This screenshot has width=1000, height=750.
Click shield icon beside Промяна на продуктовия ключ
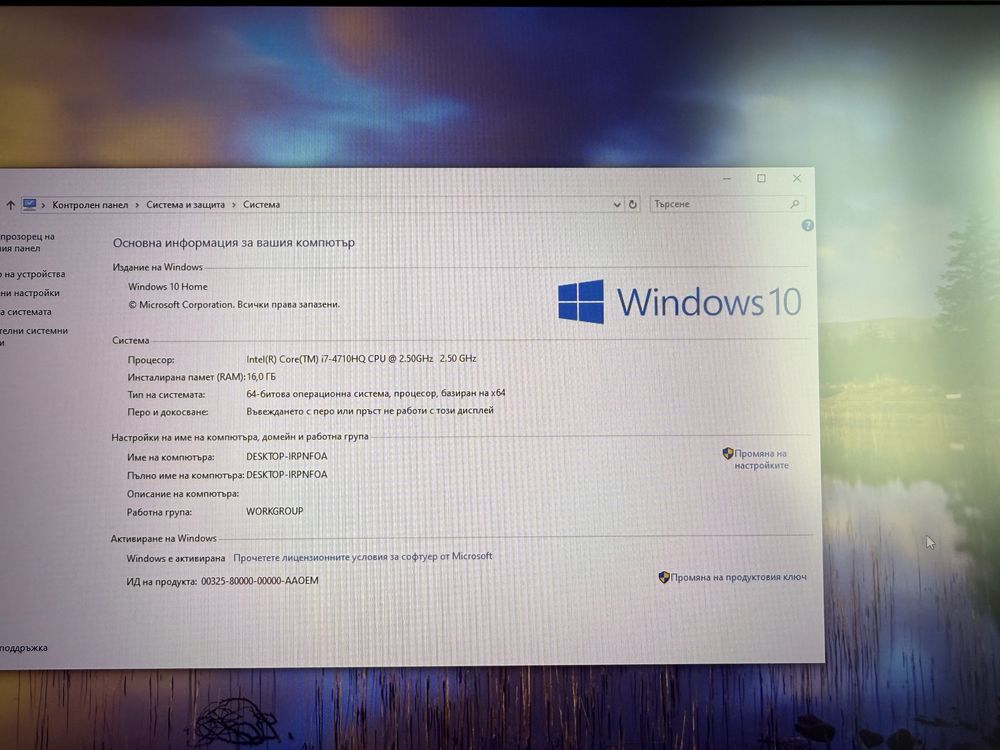664,577
